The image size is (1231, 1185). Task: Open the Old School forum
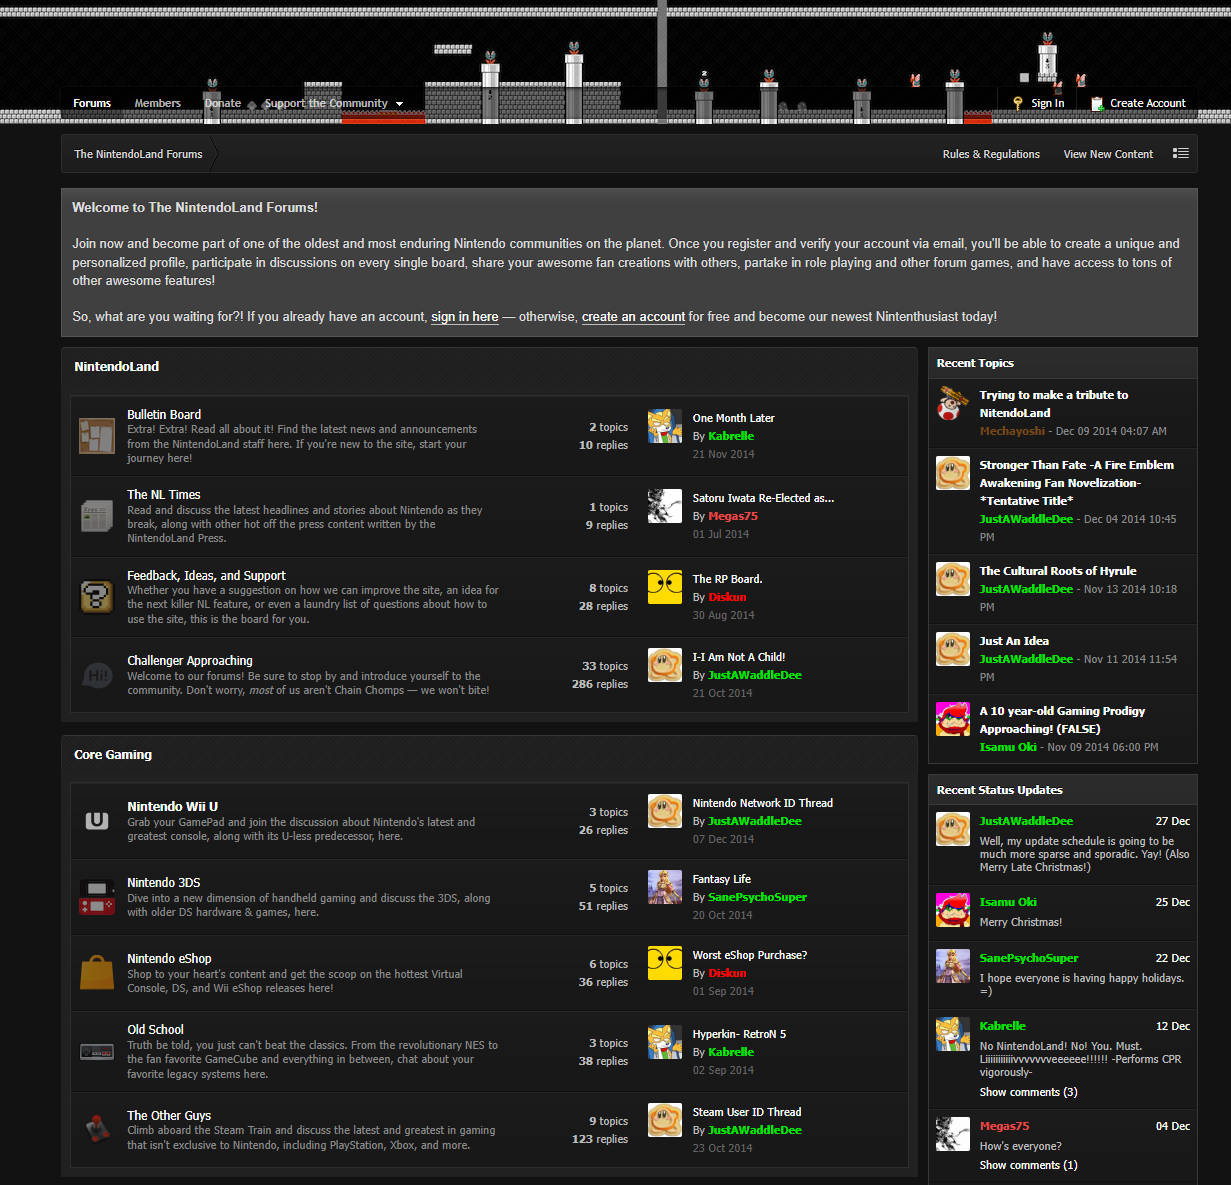(x=155, y=1029)
